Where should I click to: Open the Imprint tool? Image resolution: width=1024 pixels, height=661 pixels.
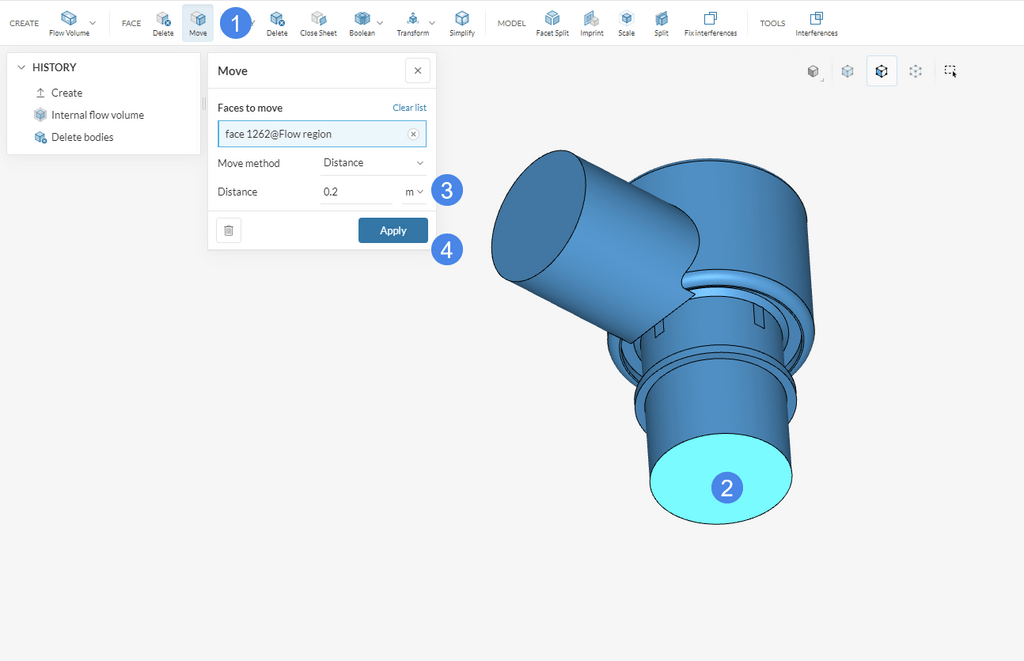pos(592,23)
